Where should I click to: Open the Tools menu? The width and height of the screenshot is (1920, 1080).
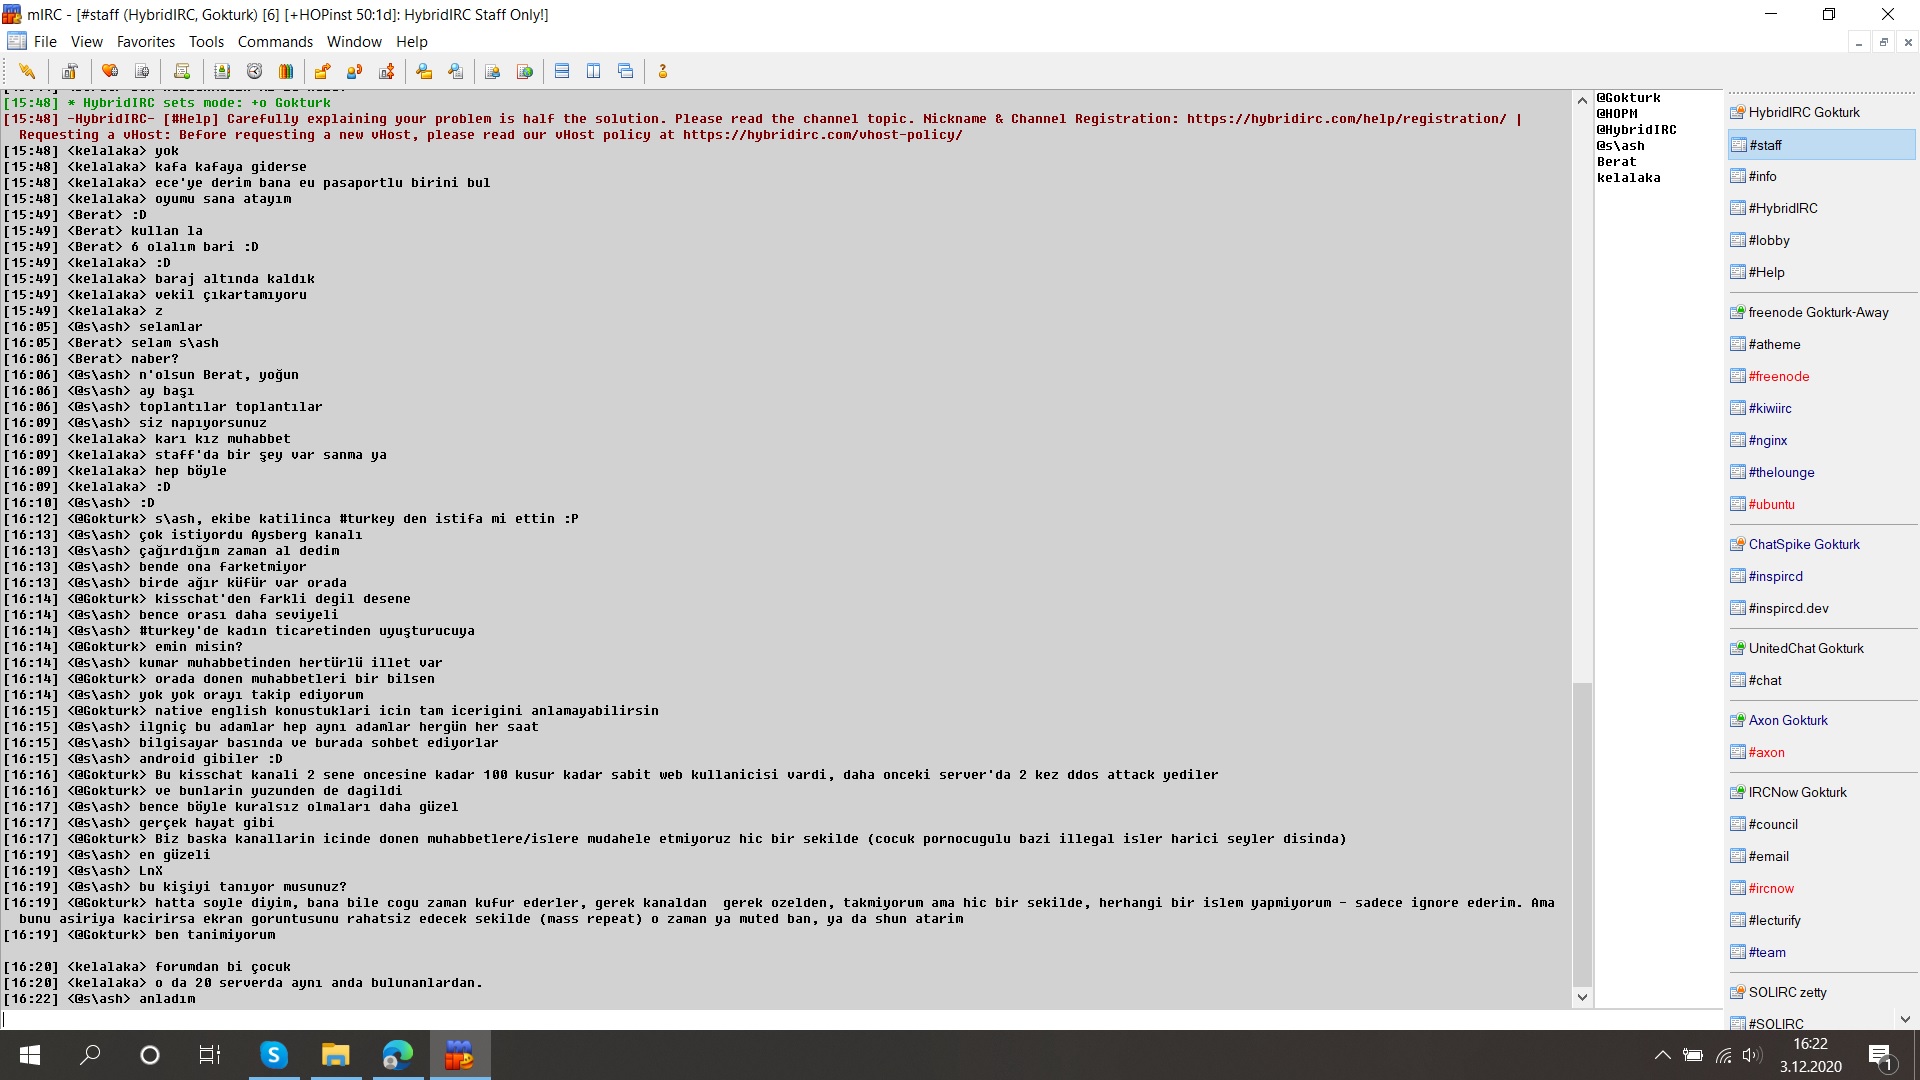pyautogui.click(x=206, y=42)
